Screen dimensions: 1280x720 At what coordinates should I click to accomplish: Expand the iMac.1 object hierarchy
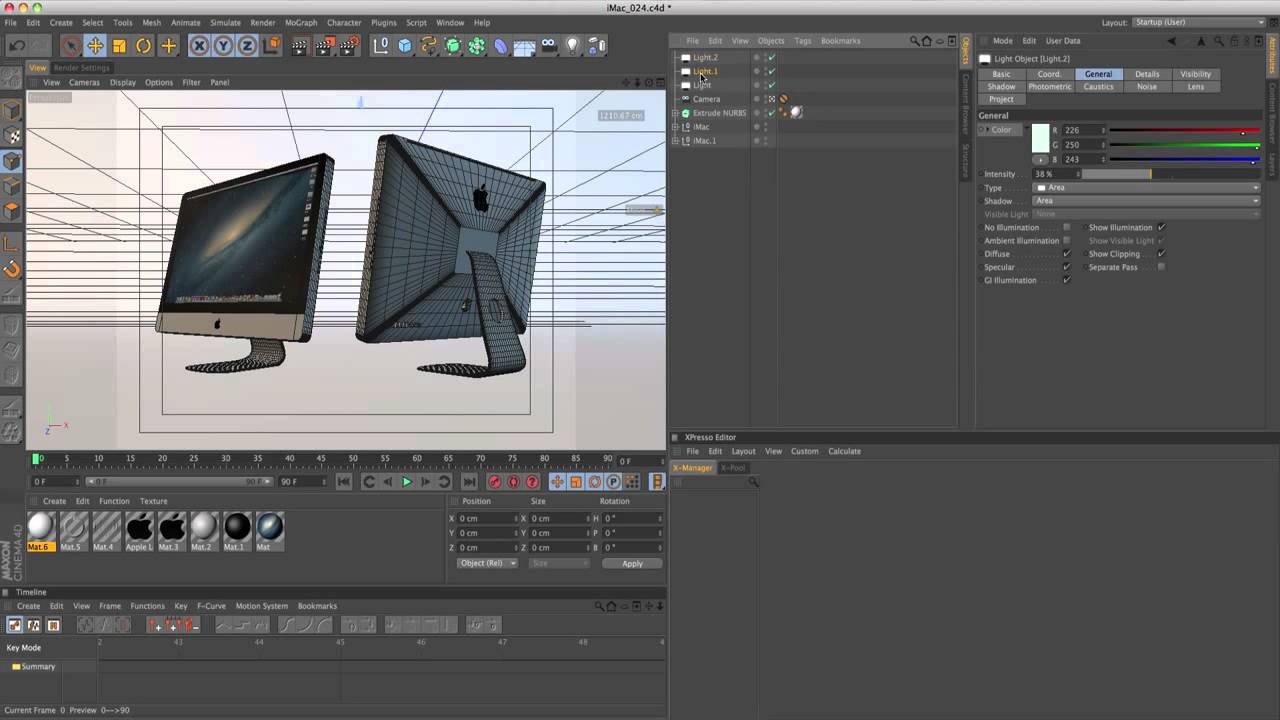(x=676, y=141)
